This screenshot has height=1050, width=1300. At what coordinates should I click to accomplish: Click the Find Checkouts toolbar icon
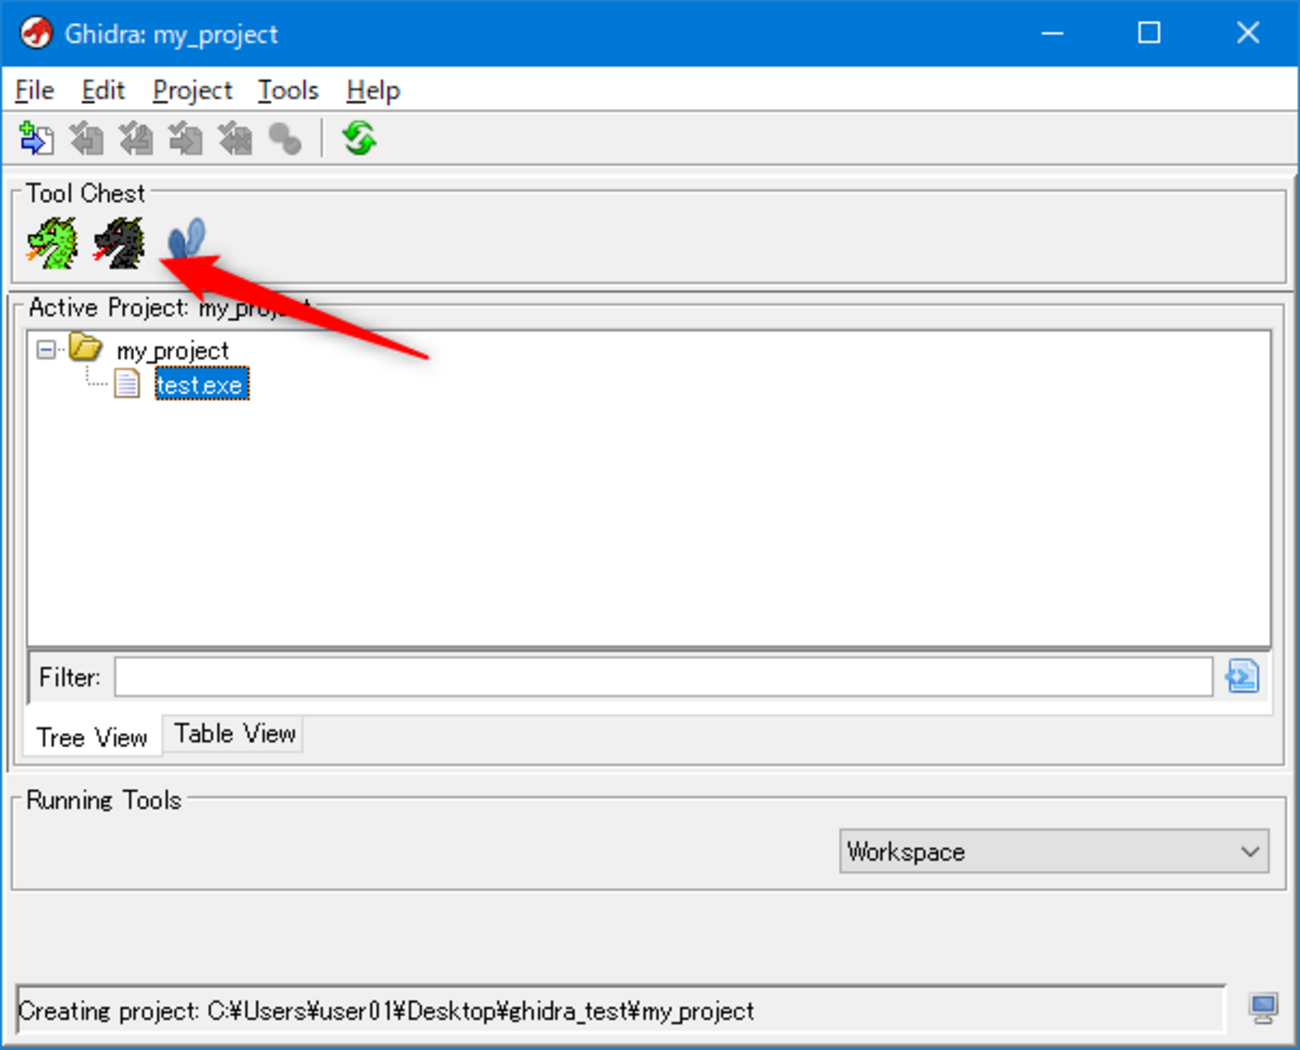285,139
